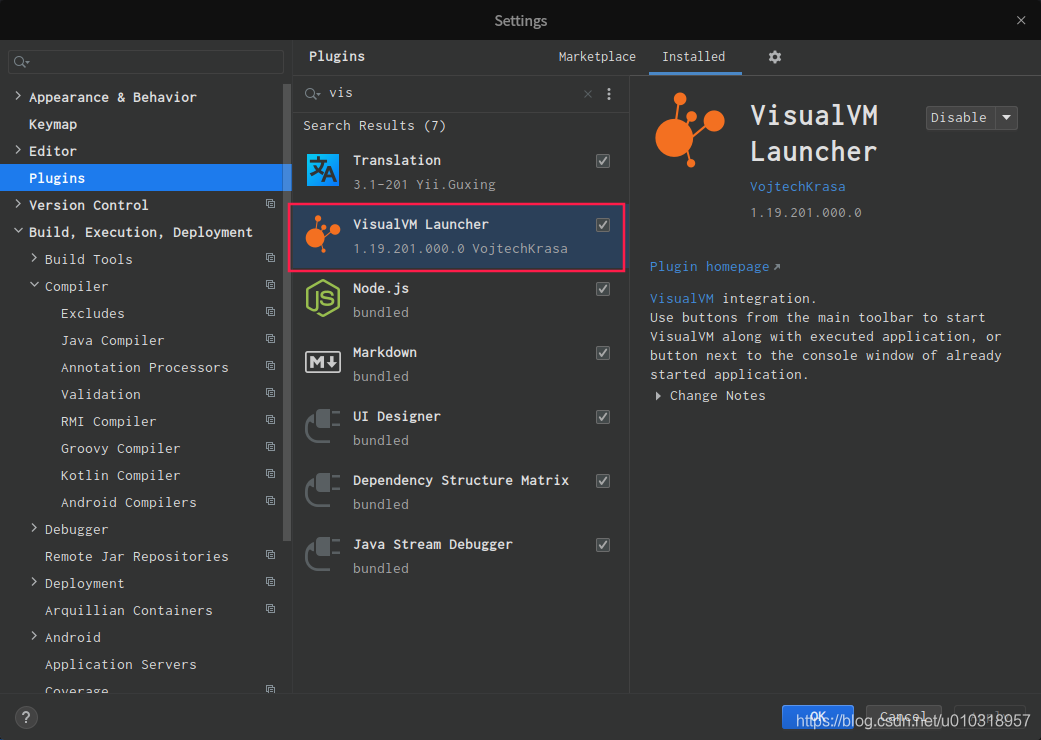Image resolution: width=1041 pixels, height=740 pixels.
Task: Click project-level icon next to Annotation Processors
Action: click(x=270, y=366)
